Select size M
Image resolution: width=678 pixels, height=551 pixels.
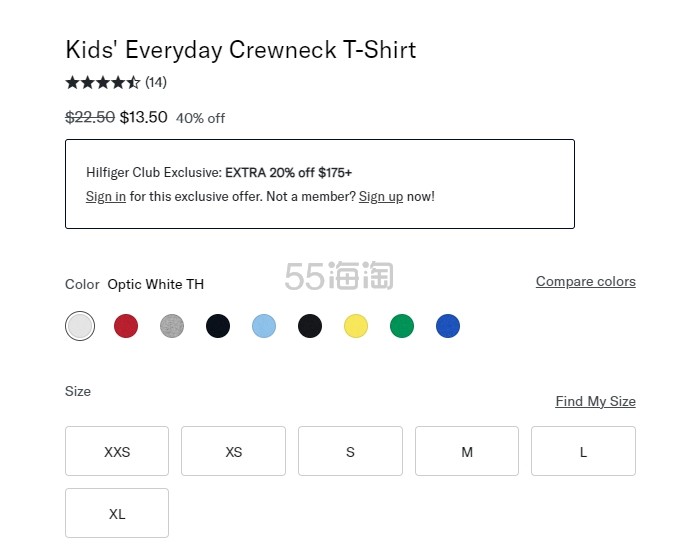467,452
